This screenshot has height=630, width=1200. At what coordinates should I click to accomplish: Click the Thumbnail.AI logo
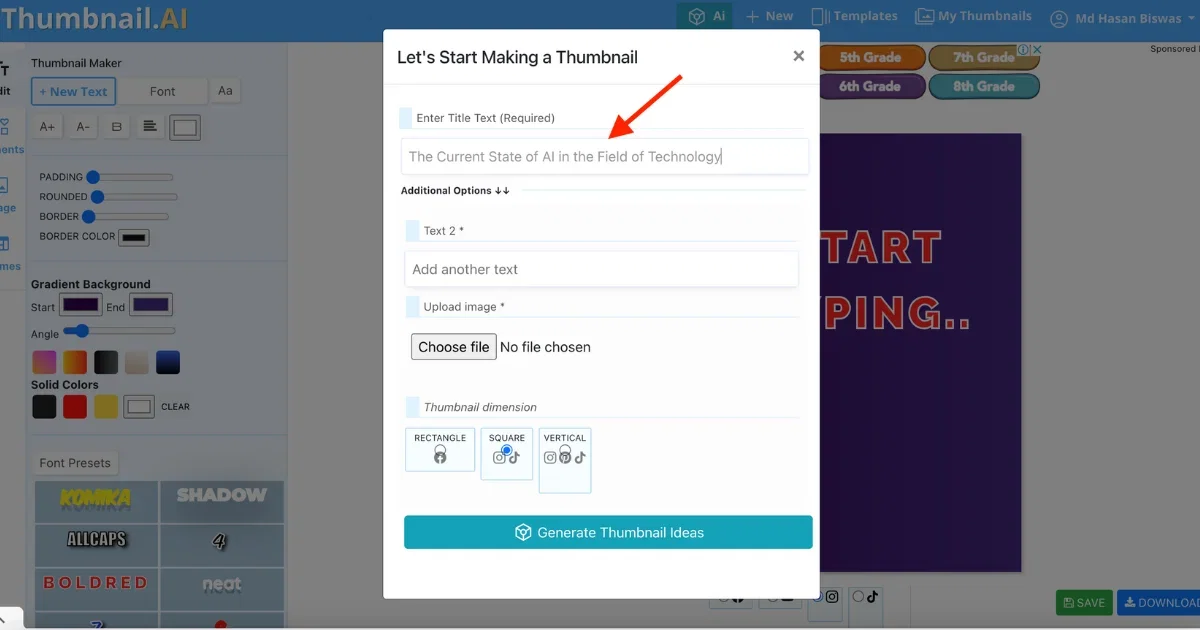[94, 18]
